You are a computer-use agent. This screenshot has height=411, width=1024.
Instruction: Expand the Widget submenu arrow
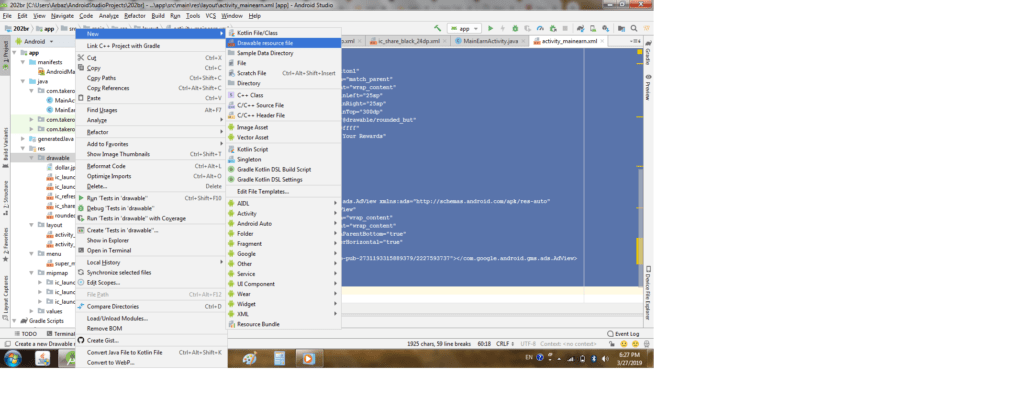(336, 304)
